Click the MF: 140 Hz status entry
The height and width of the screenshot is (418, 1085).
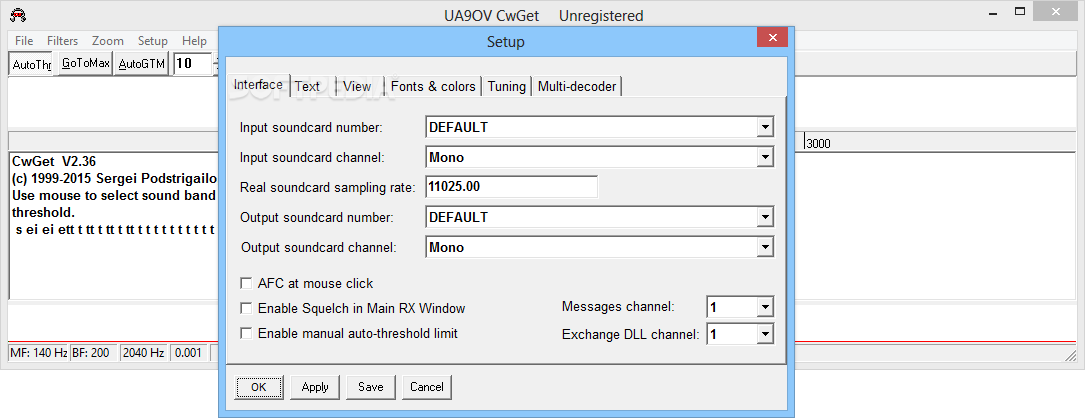pos(39,353)
